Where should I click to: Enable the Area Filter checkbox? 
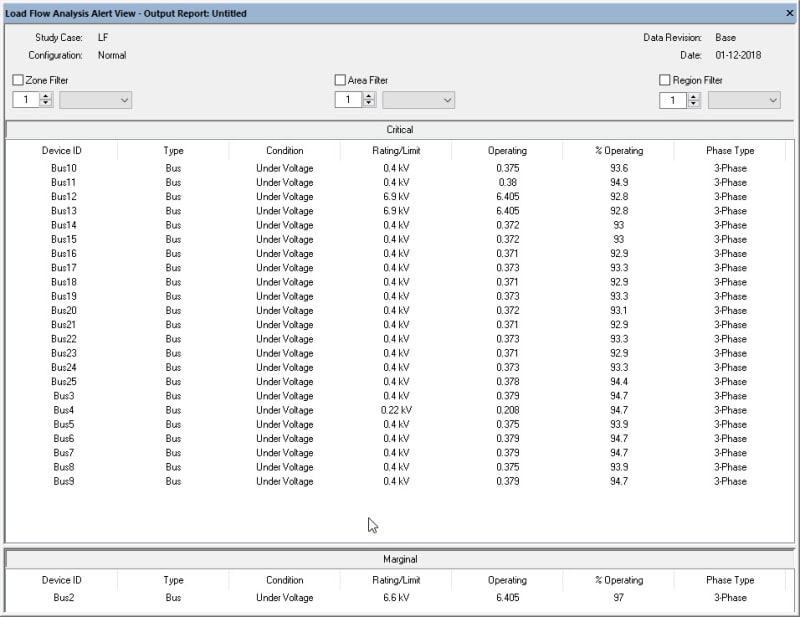tap(340, 80)
